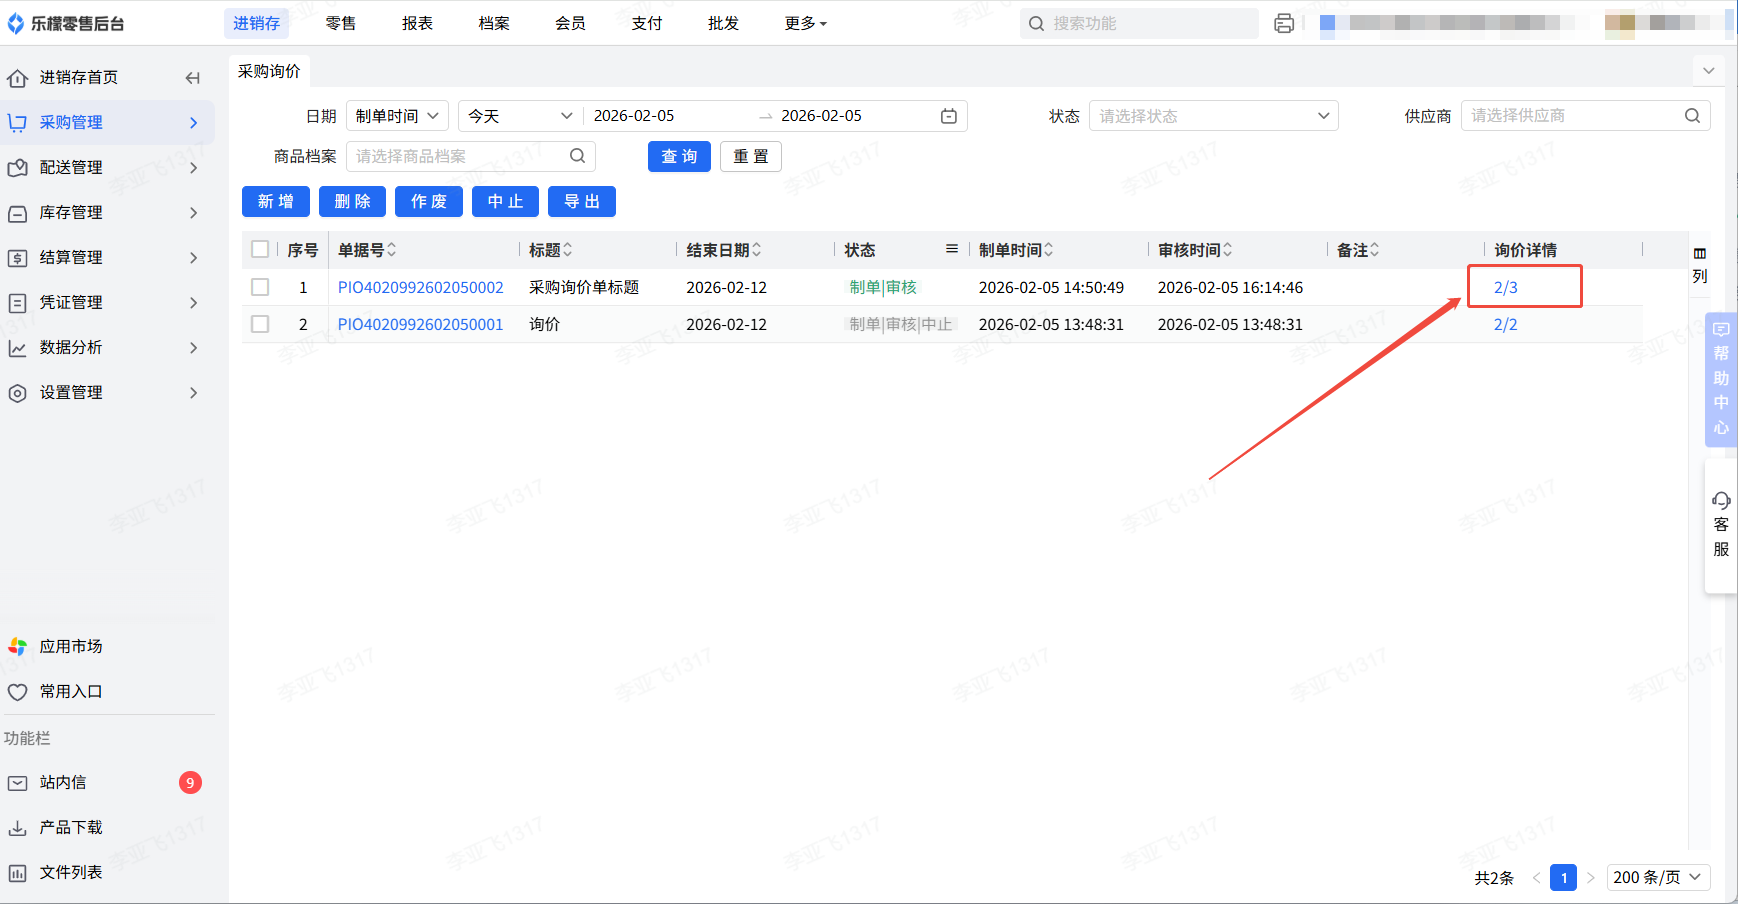Click the 结算管理 settlement icon
This screenshot has width=1738, height=904.
[17, 258]
